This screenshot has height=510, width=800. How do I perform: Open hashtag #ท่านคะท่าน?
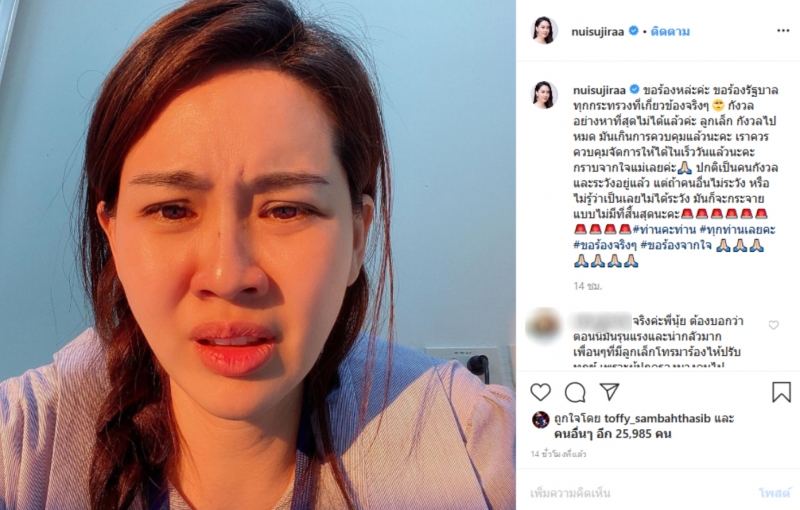click(x=664, y=230)
